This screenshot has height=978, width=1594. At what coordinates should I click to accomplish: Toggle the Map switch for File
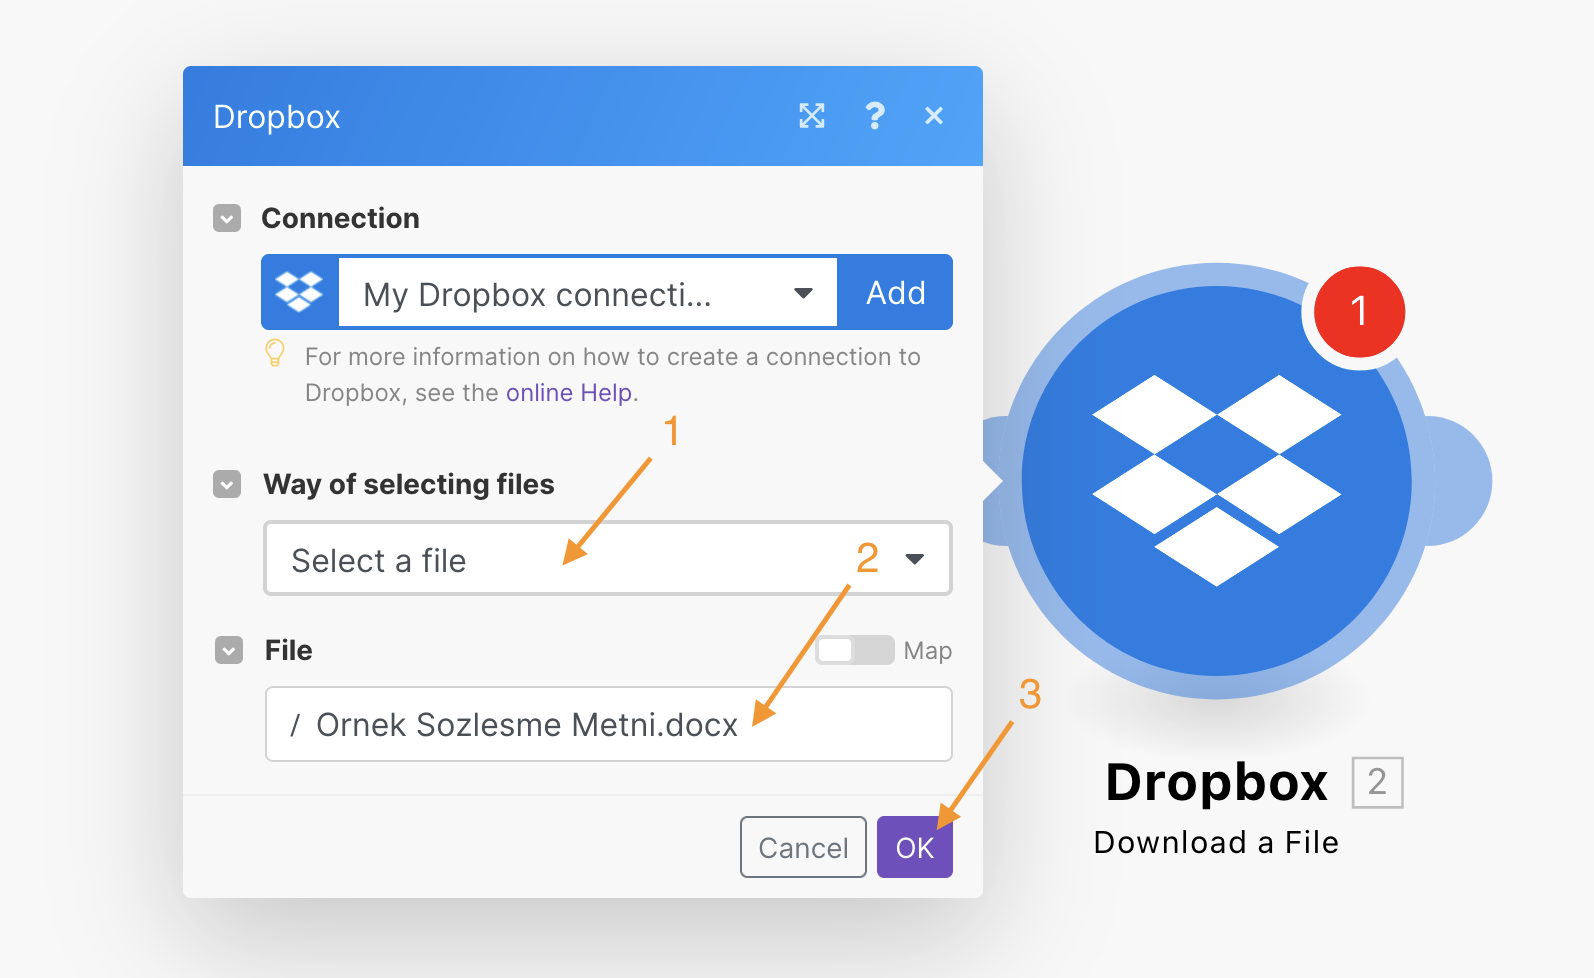[855, 650]
